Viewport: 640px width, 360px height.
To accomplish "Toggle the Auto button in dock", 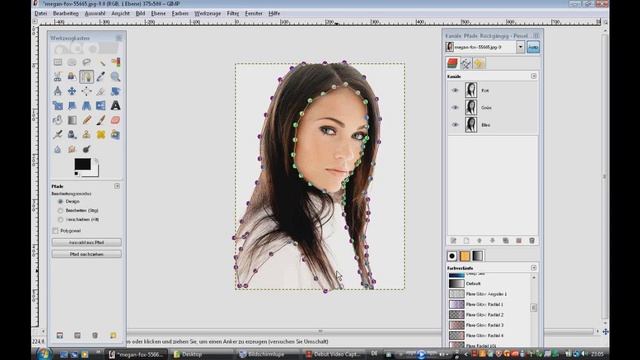I will (533, 47).
